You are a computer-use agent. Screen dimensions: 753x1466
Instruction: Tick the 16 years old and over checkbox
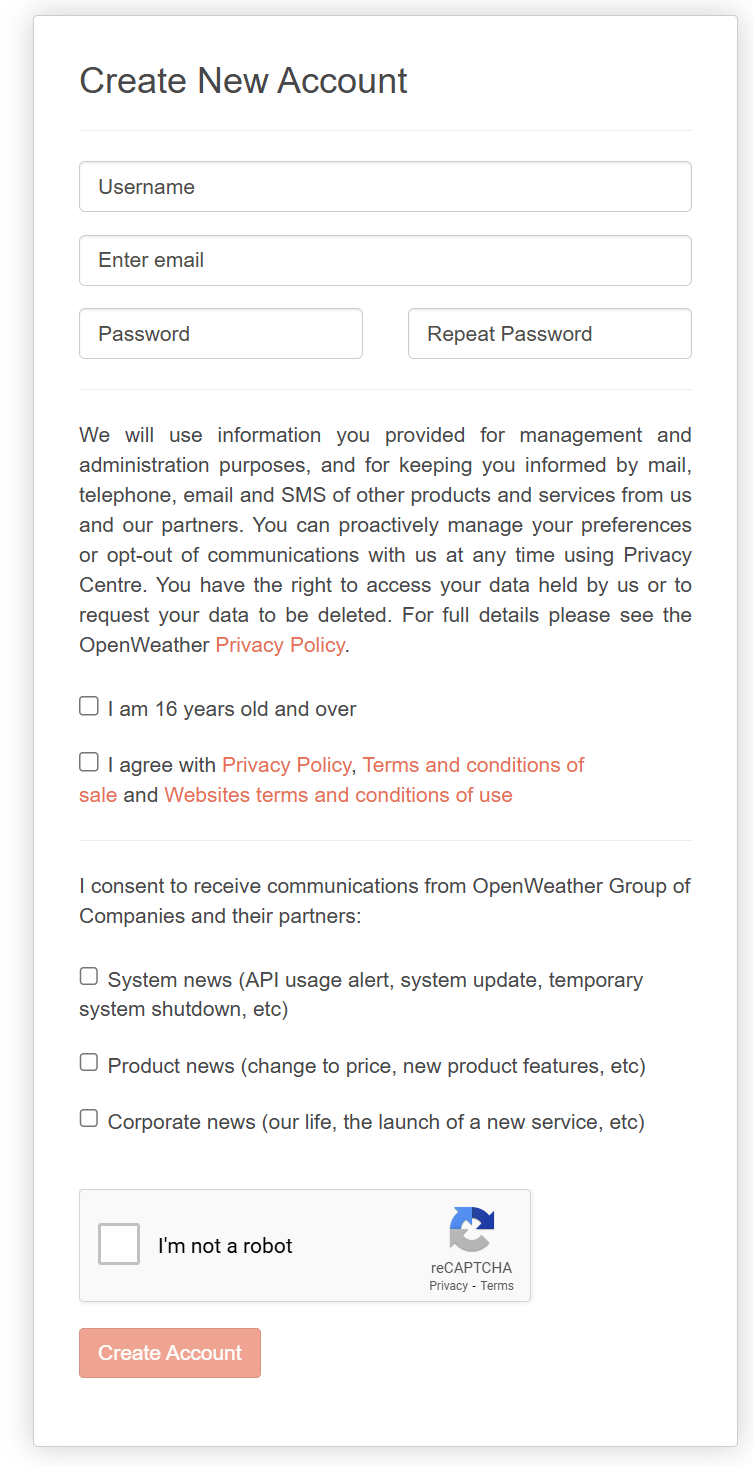coord(89,707)
